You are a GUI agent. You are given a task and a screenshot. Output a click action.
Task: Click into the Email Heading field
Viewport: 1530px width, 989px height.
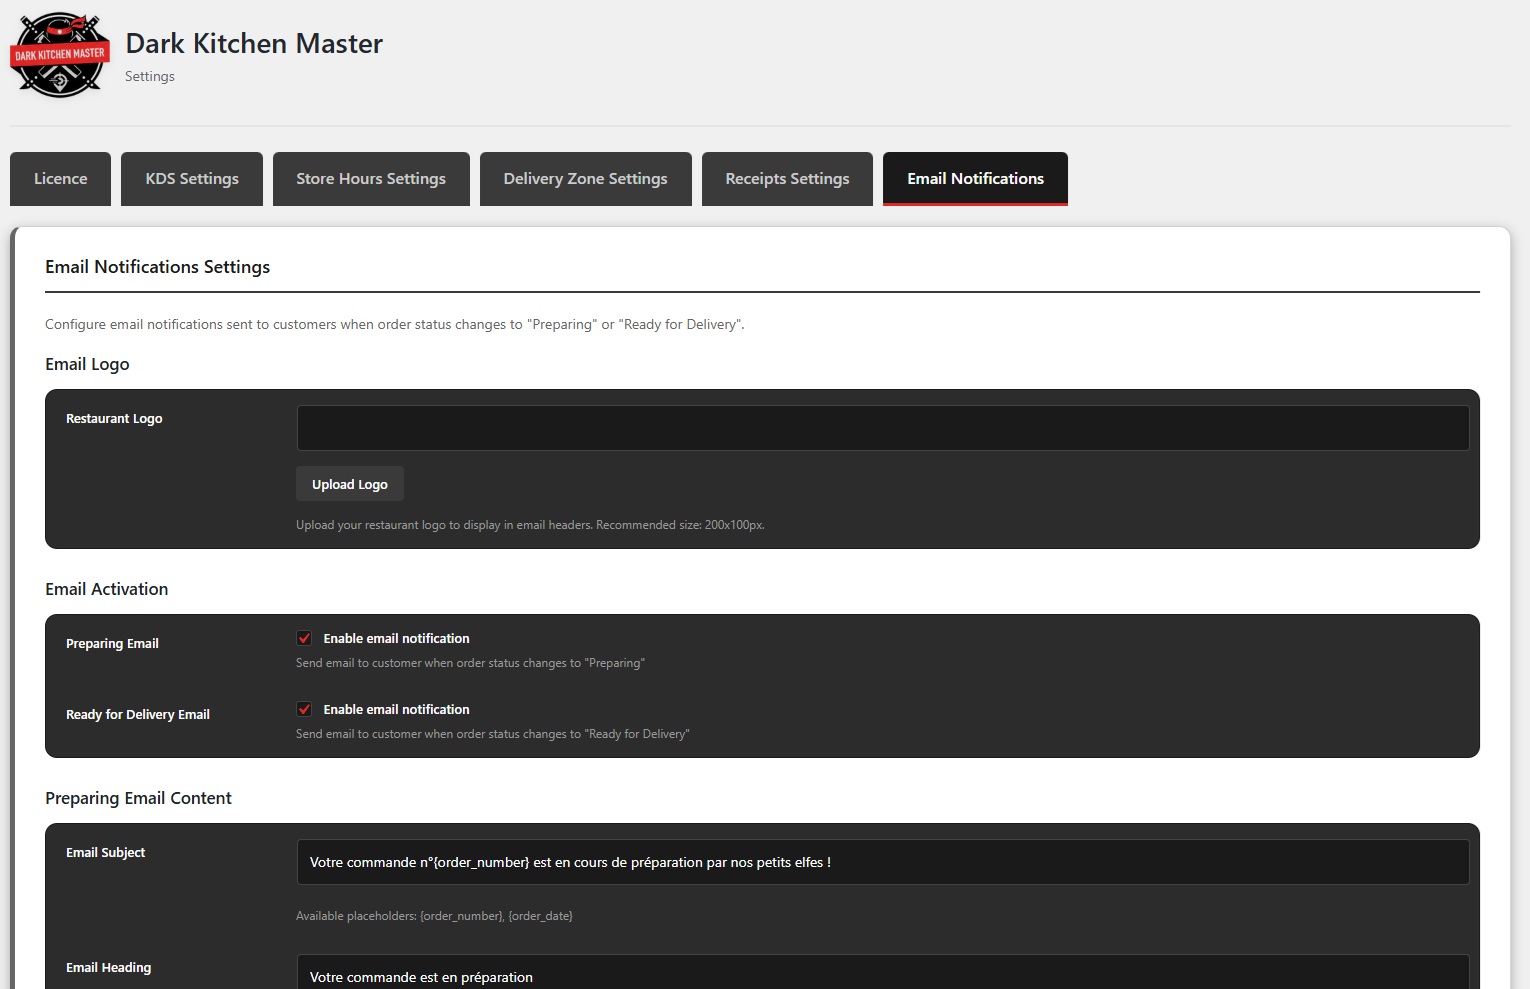pos(883,972)
